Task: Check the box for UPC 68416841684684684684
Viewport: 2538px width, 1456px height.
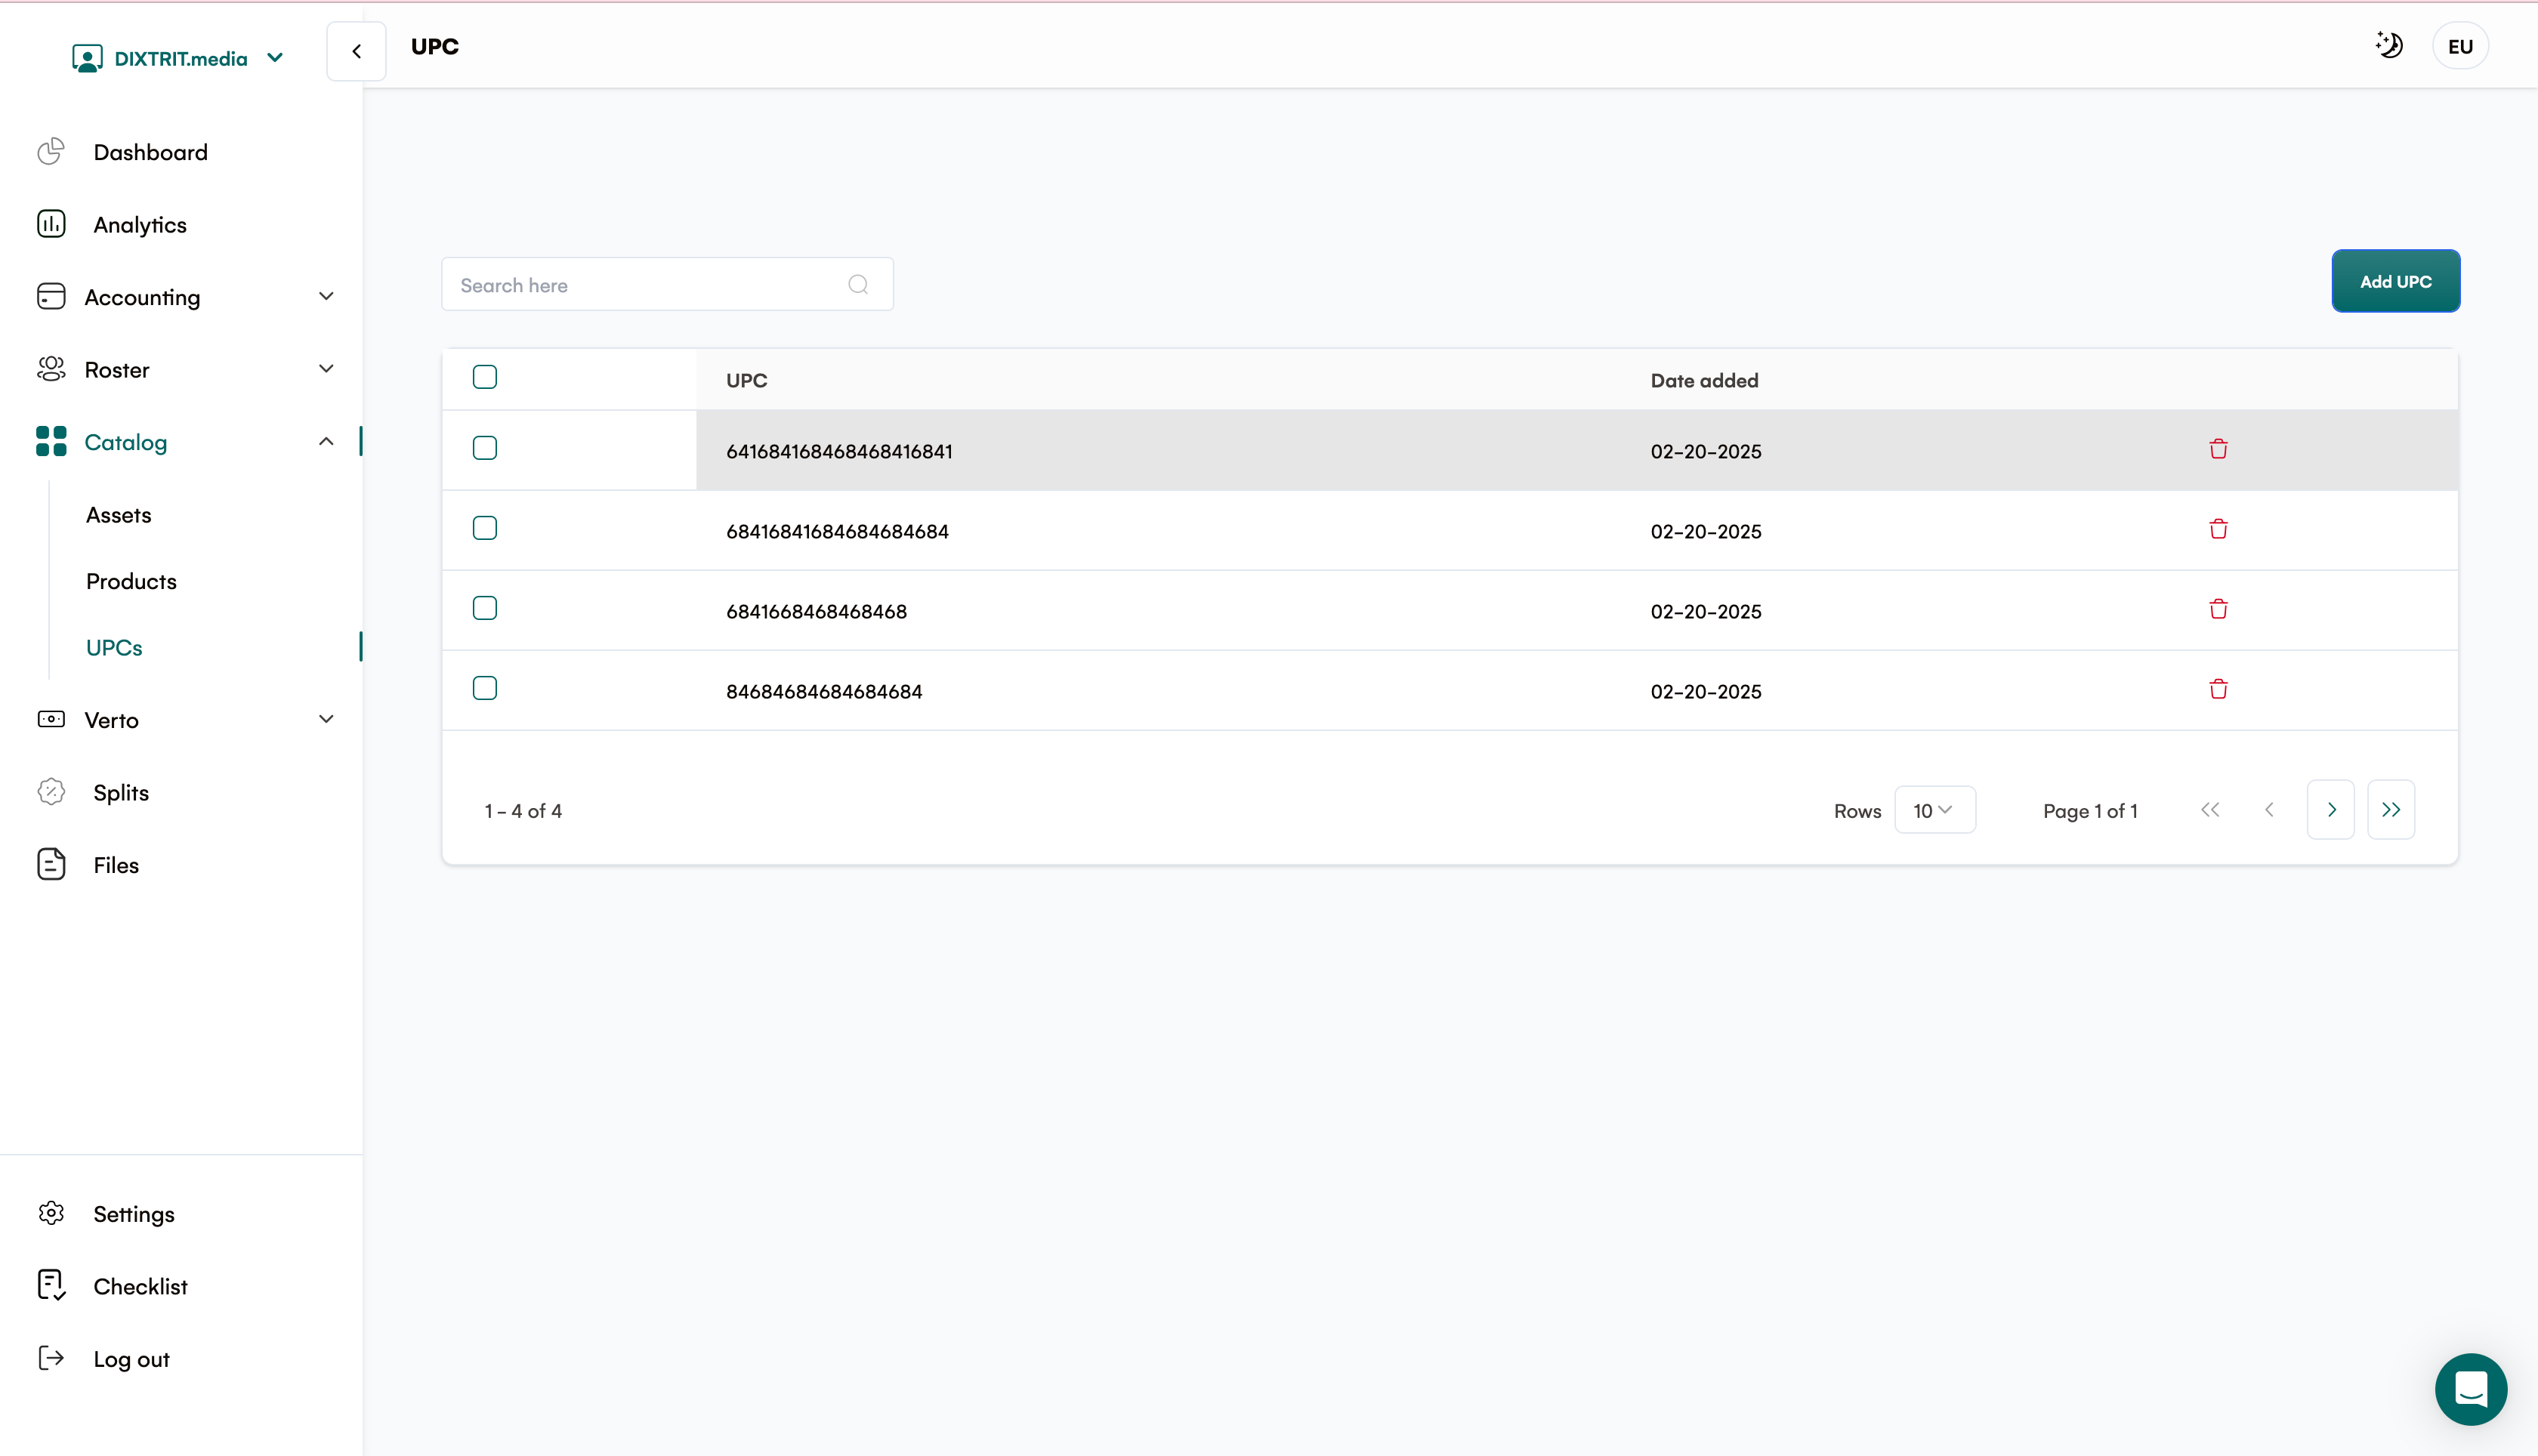Action: click(485, 528)
